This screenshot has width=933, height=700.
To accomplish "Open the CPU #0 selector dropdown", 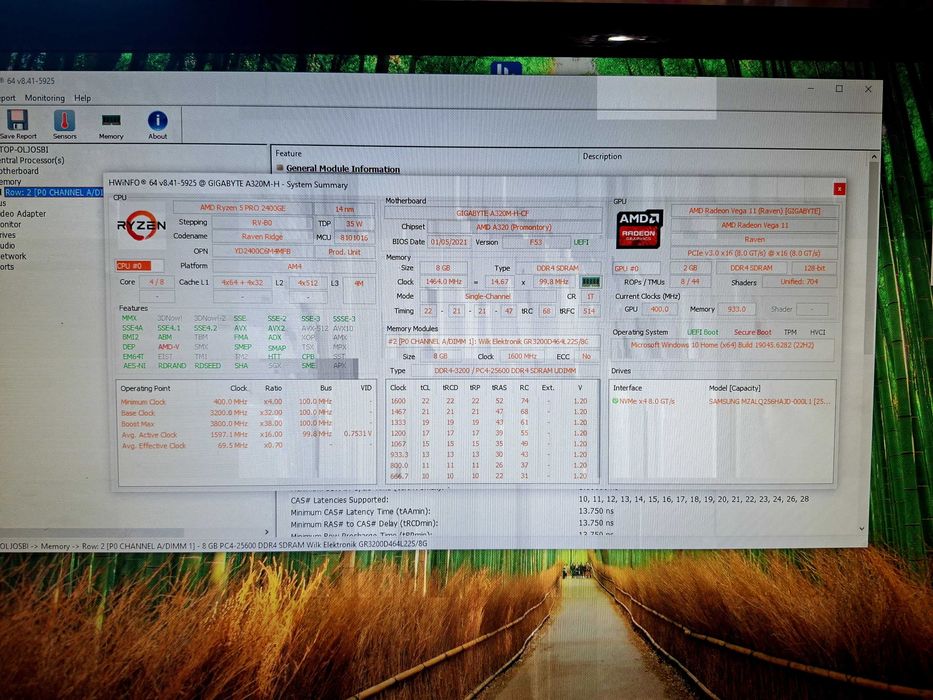I will pyautogui.click(x=139, y=266).
